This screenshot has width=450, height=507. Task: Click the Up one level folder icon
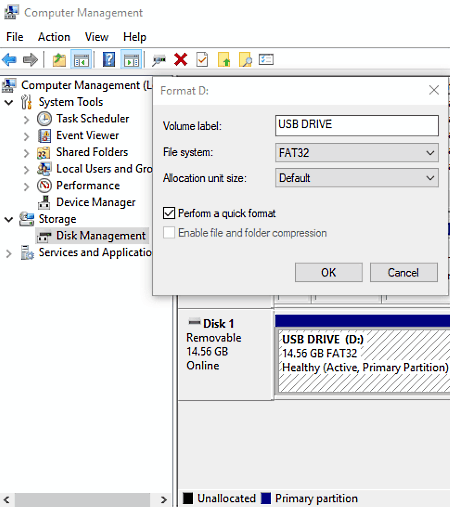59,60
